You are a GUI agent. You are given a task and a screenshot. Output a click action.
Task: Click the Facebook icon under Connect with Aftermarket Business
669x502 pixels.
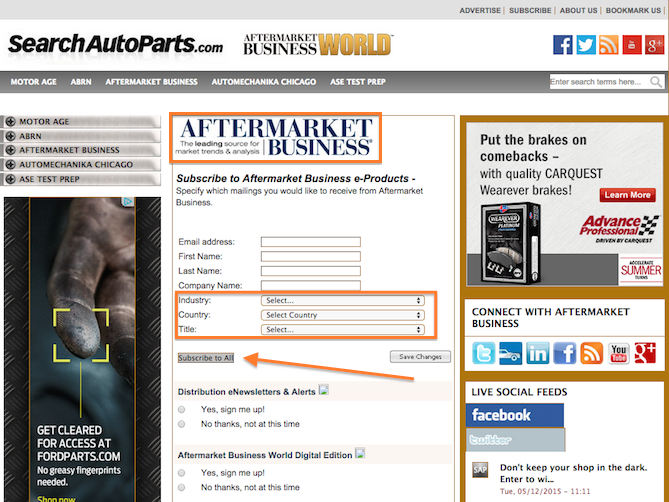(564, 353)
